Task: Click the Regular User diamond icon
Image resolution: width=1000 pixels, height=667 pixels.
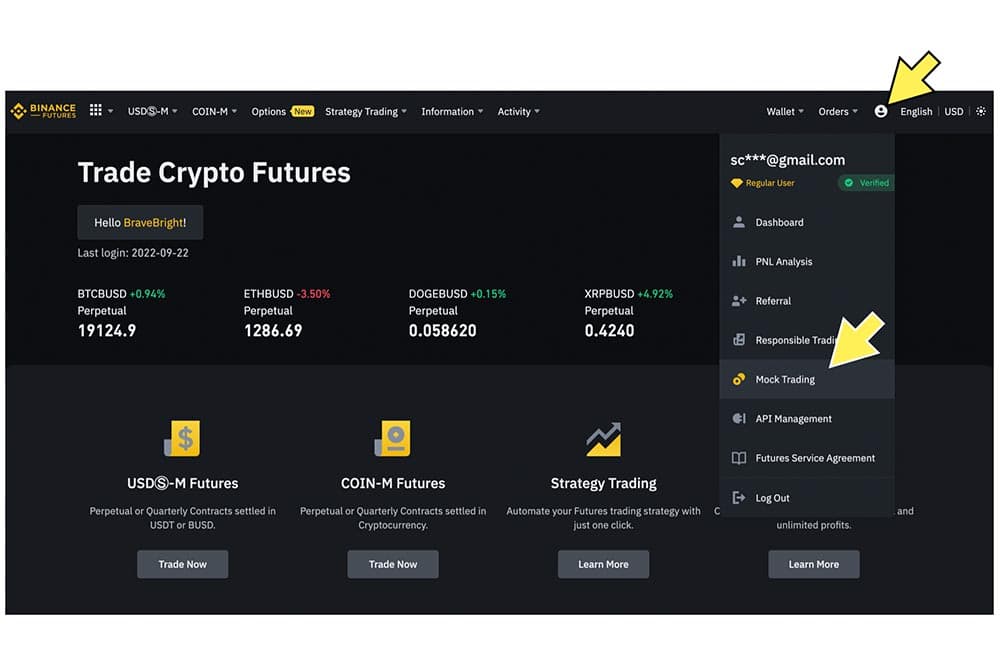Action: tap(737, 183)
